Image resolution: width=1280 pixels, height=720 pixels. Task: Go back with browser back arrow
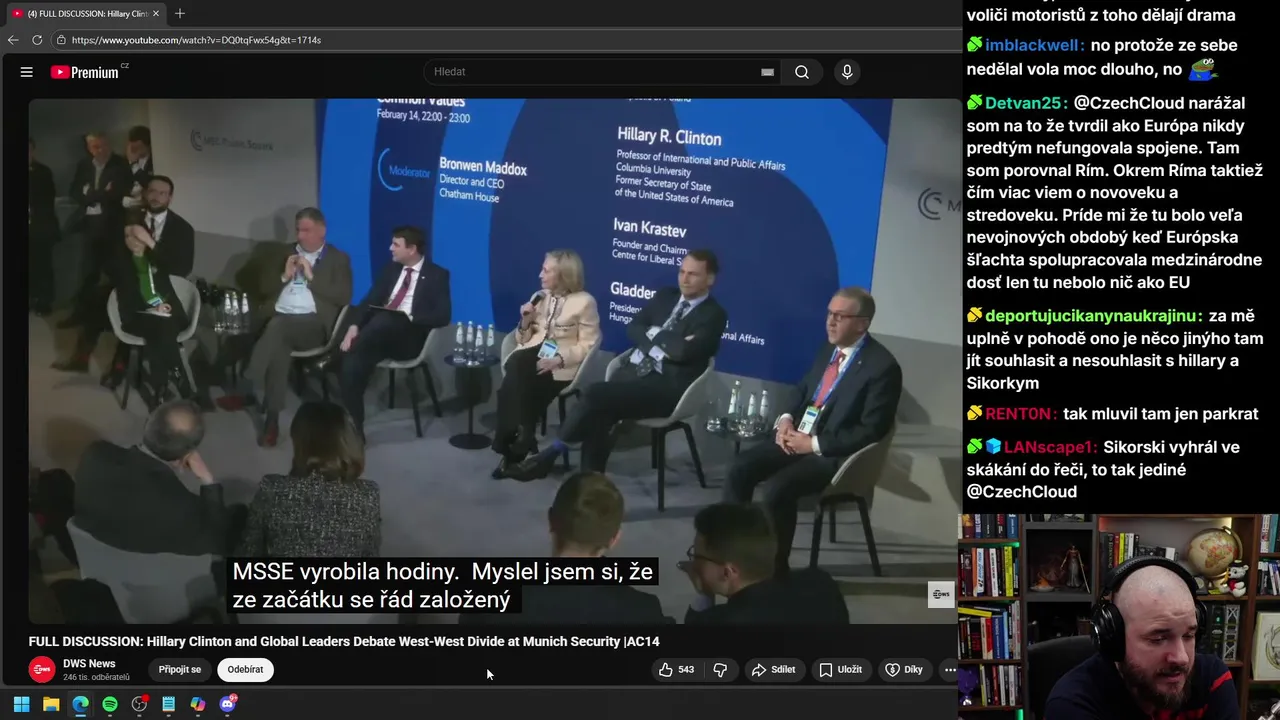13,40
